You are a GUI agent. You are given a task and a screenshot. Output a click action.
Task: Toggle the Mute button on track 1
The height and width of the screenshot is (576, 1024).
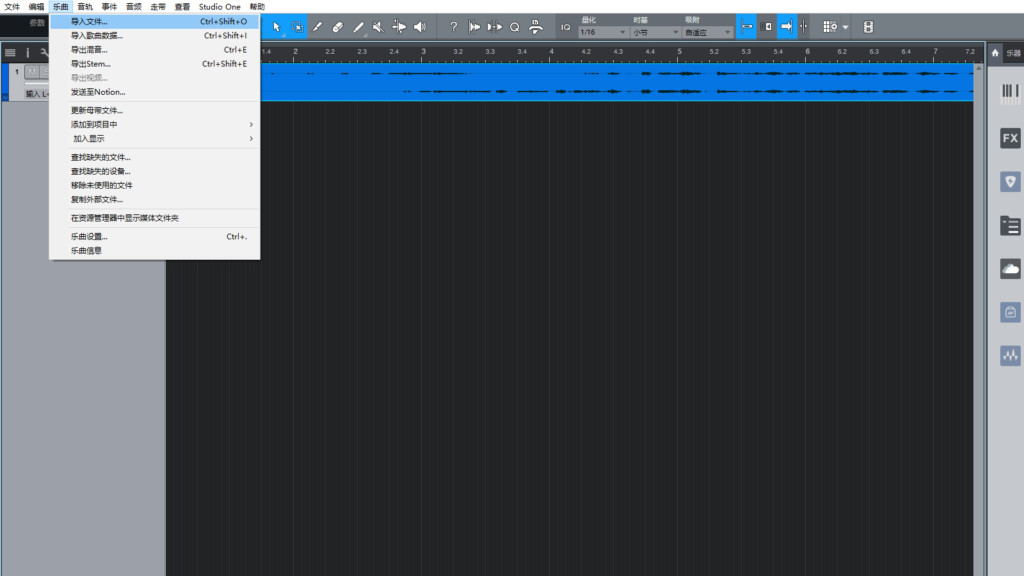point(30,72)
